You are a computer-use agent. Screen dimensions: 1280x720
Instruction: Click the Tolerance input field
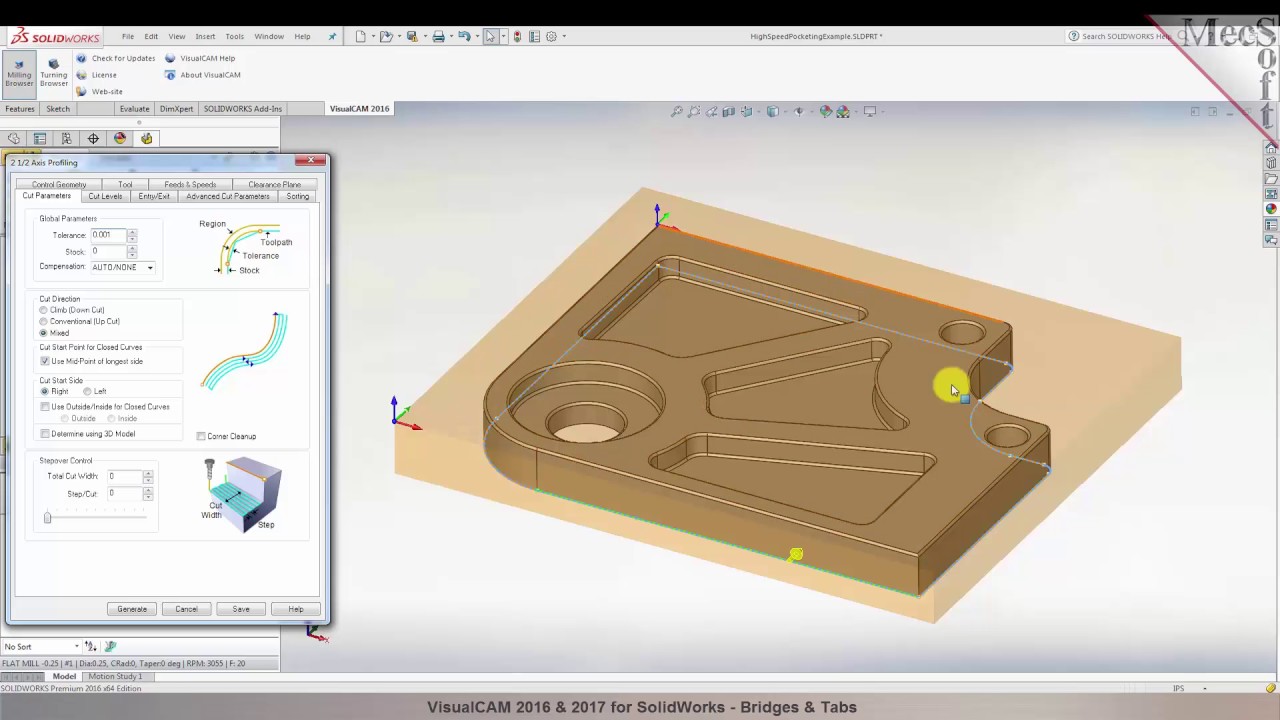pos(108,235)
